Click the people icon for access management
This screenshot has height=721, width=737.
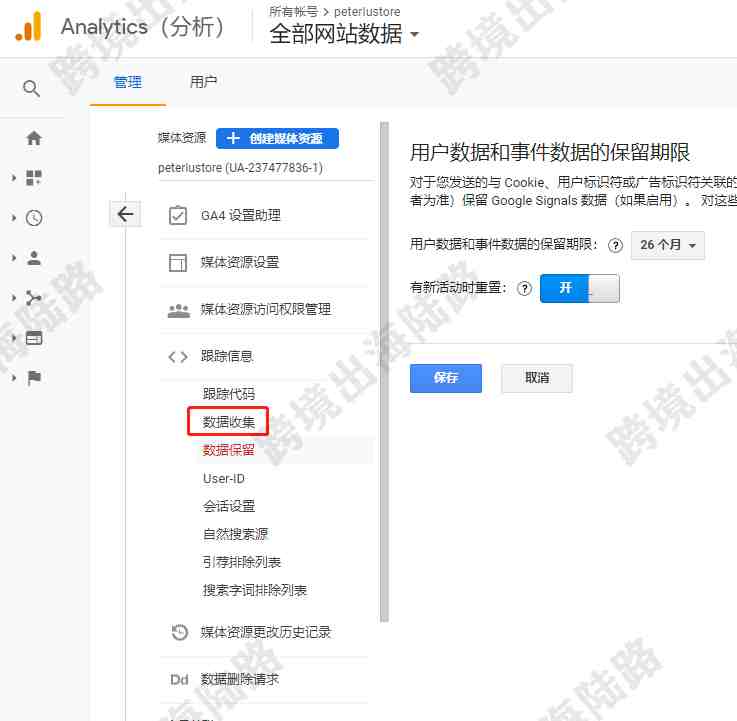[179, 310]
